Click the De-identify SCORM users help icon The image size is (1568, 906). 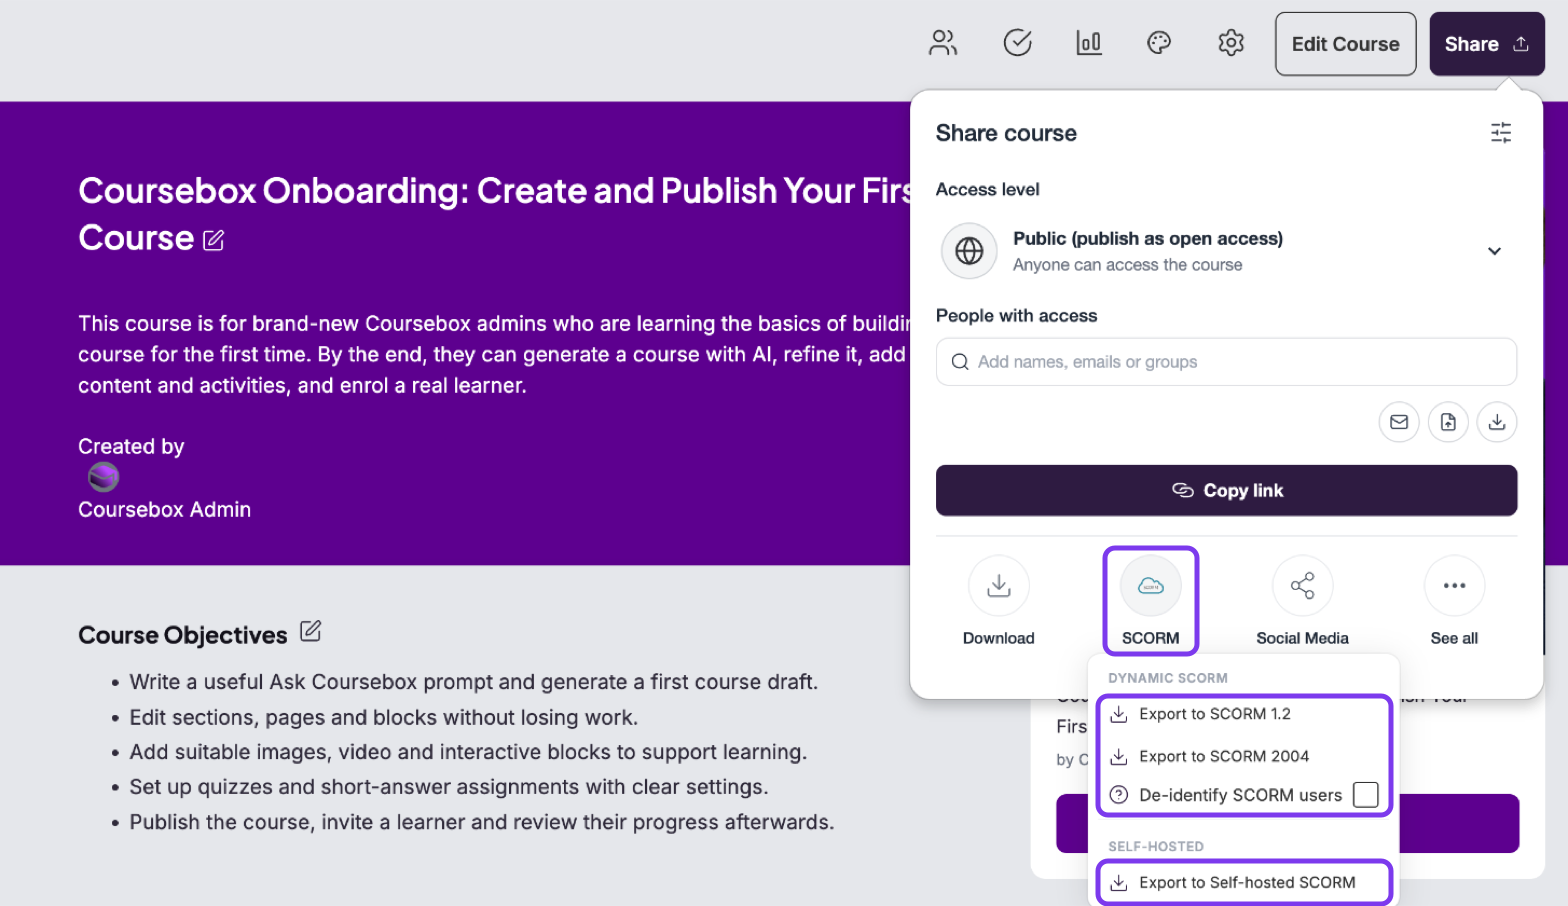pos(1119,795)
